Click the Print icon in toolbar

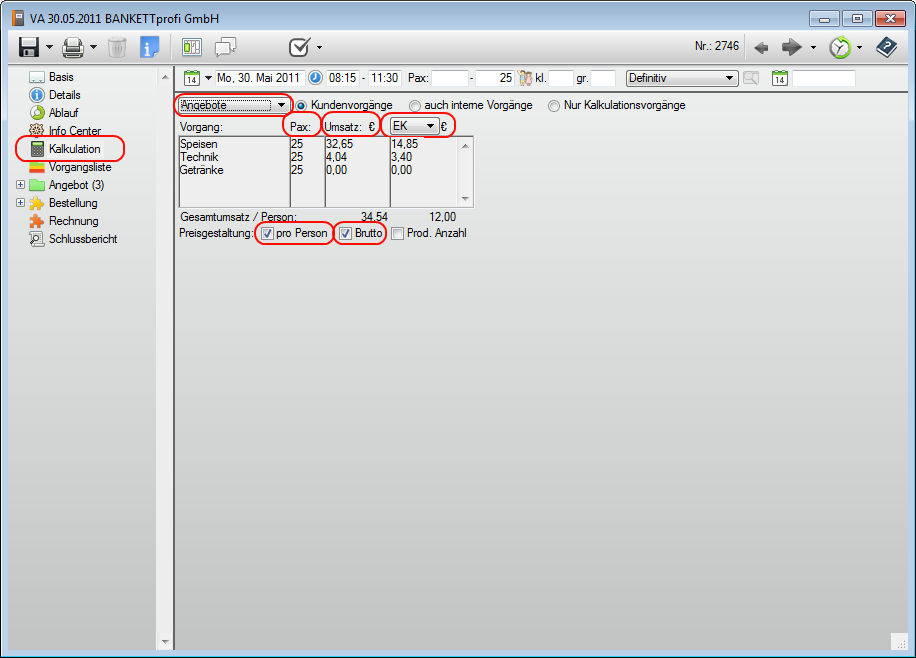click(x=73, y=47)
